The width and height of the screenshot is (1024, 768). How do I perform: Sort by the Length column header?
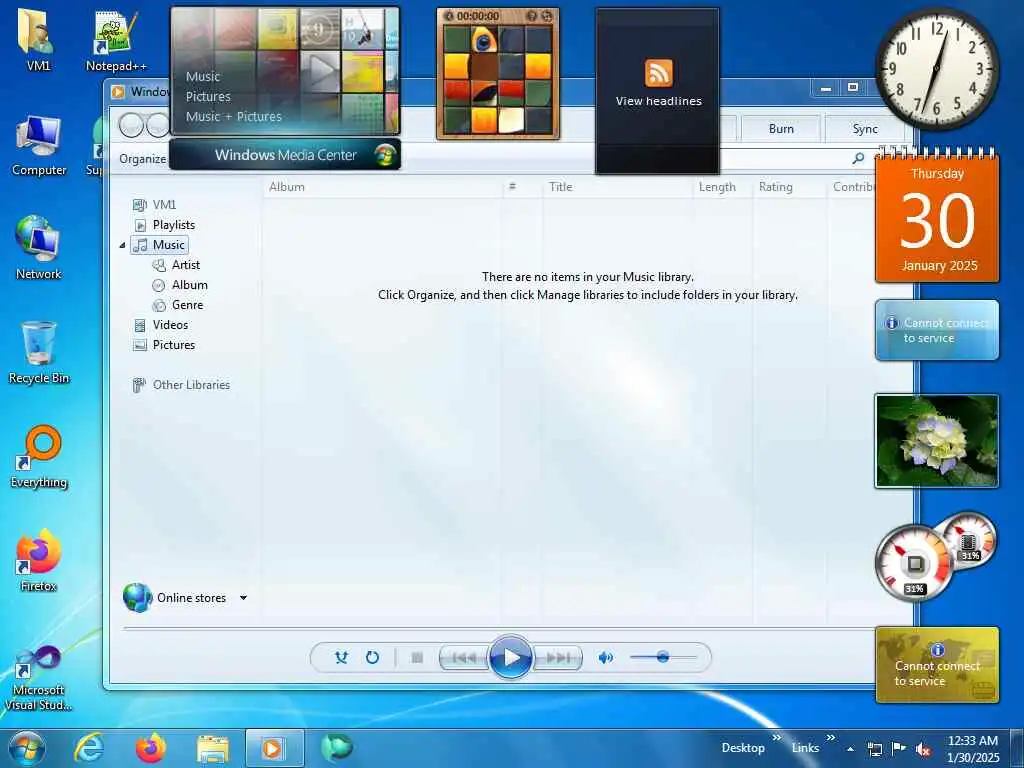(722, 187)
